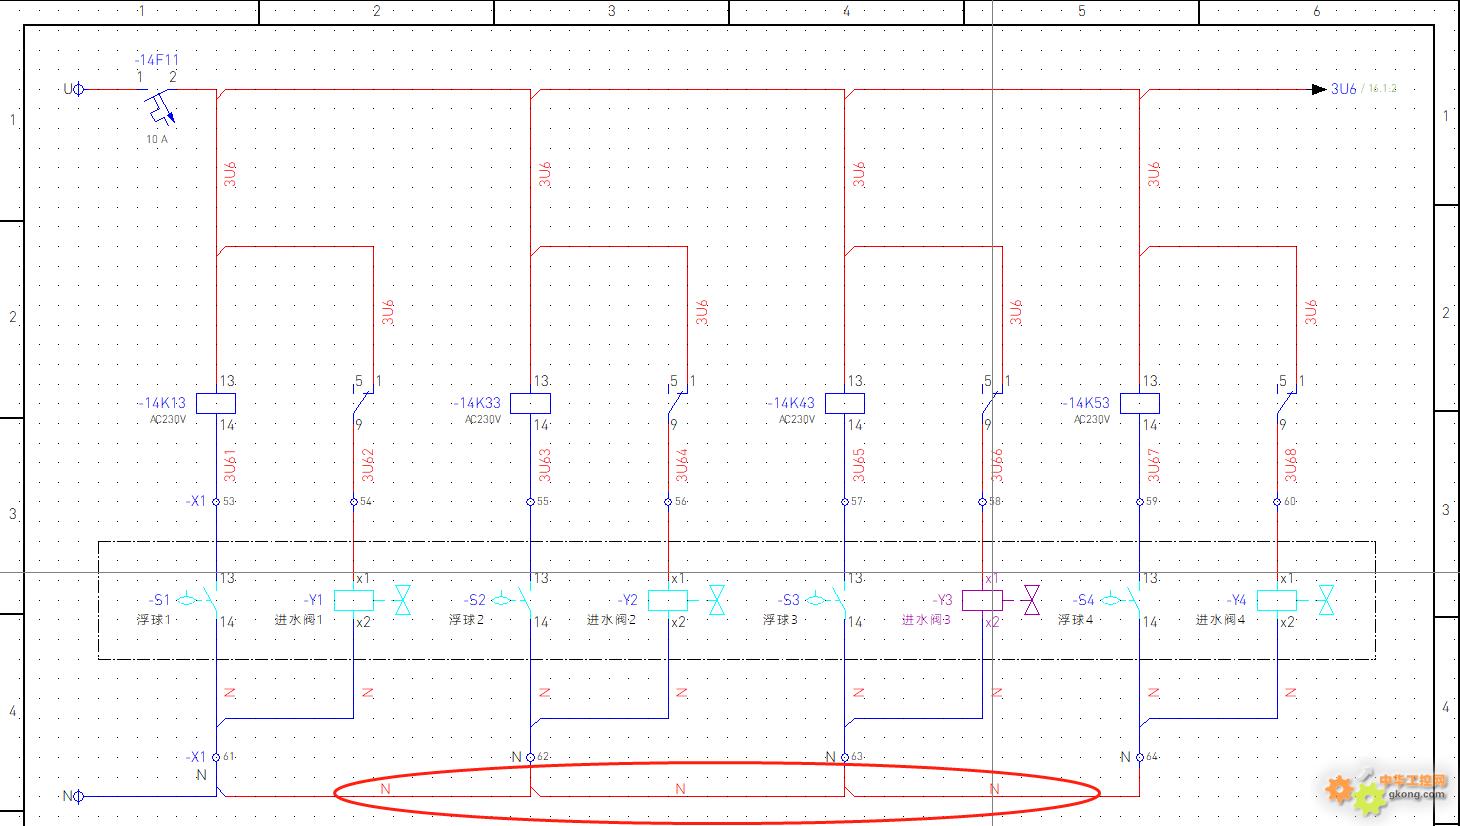Select the '-14K43' device tag label
Screen dimensions: 1460x826
coord(790,403)
